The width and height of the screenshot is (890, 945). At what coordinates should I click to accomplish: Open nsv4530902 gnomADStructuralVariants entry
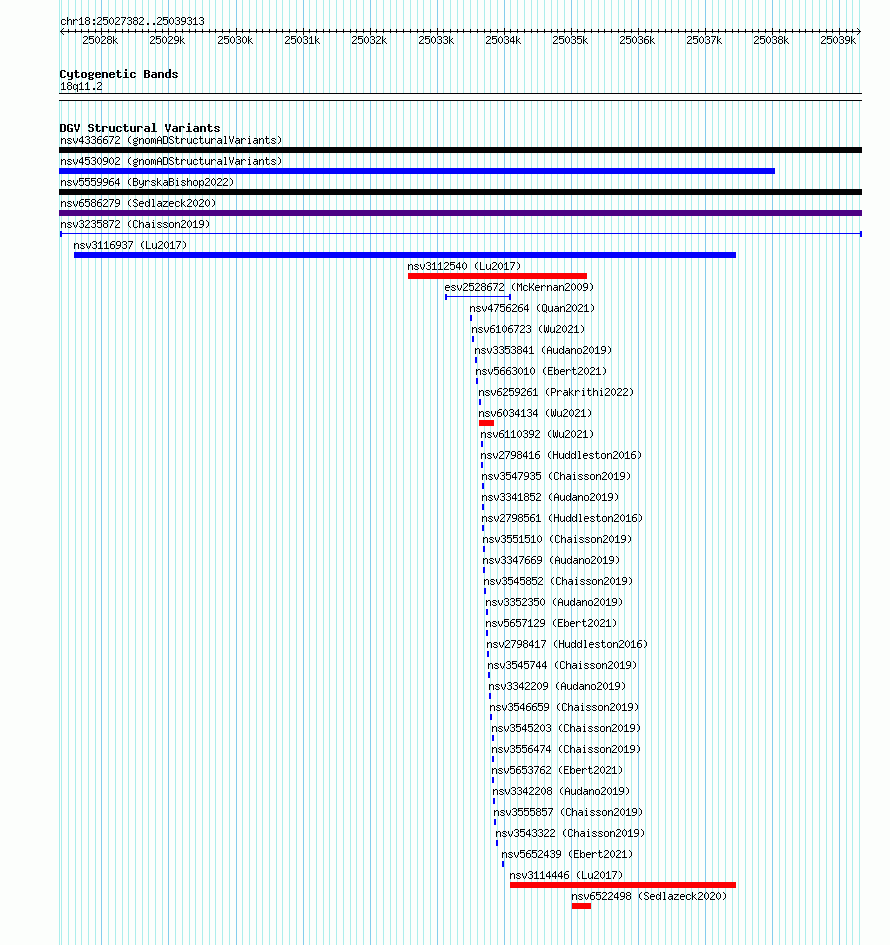pyautogui.click(x=171, y=162)
